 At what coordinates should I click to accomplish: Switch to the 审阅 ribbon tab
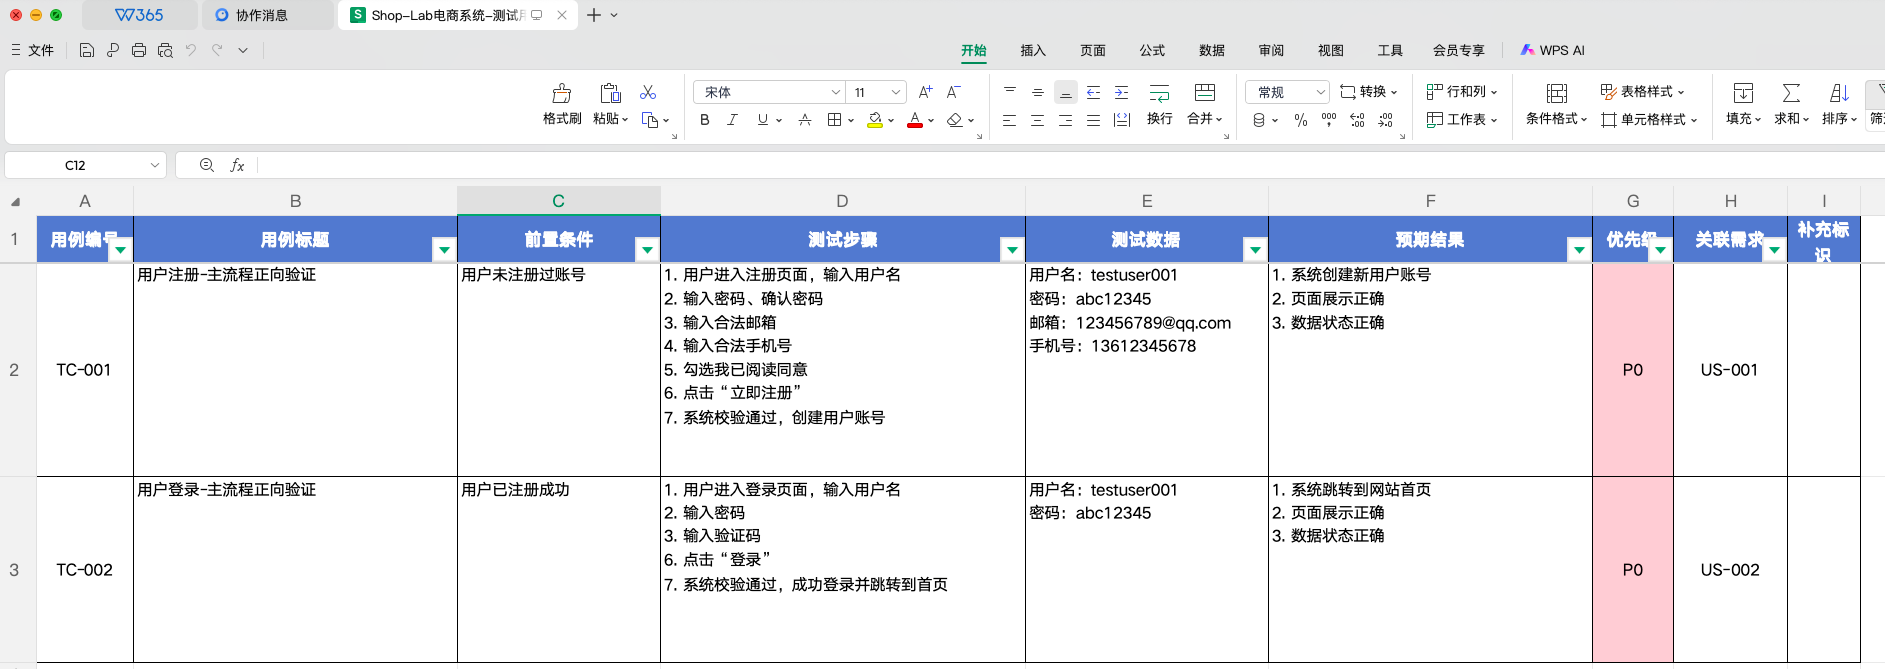1271,50
